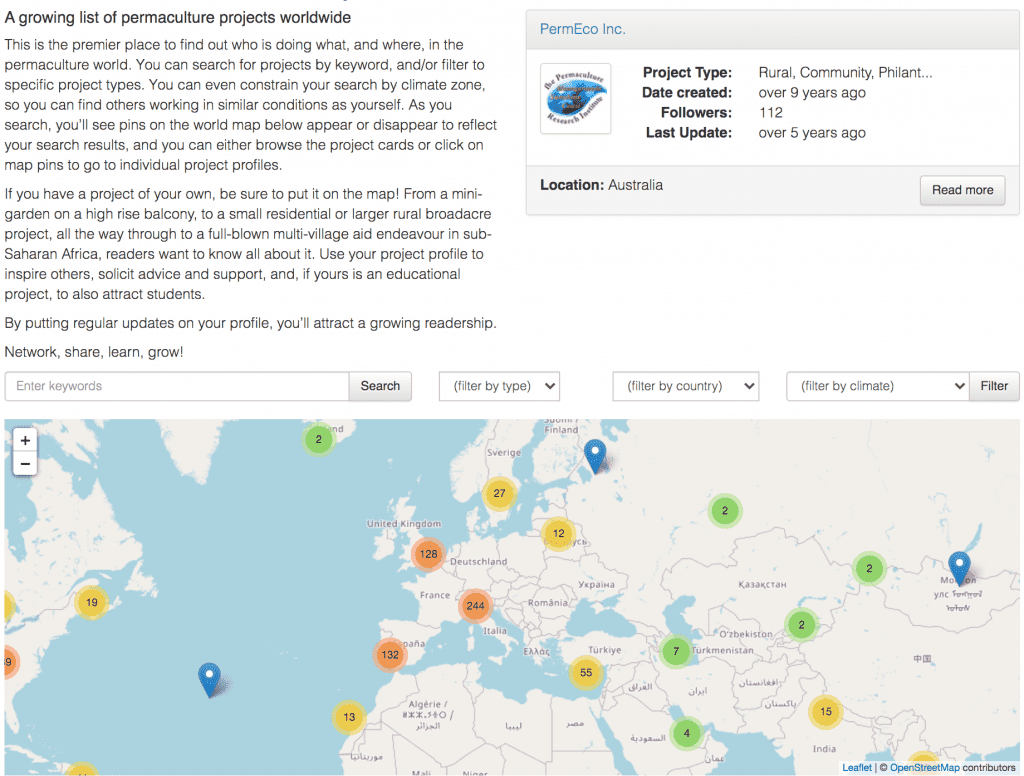Open the 128 cluster near United Kingdom

coord(428,554)
